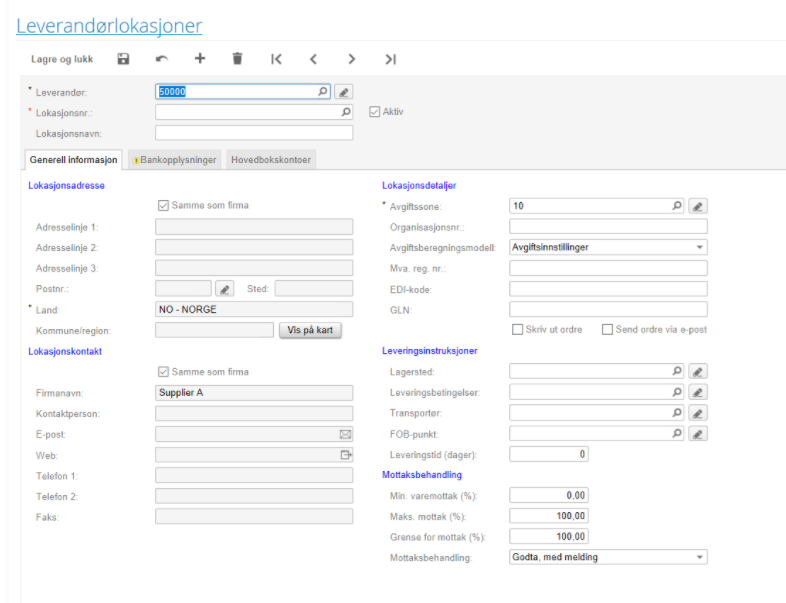Click pencil edit icon next to Leverandør
This screenshot has width=786, height=603.
click(x=343, y=92)
